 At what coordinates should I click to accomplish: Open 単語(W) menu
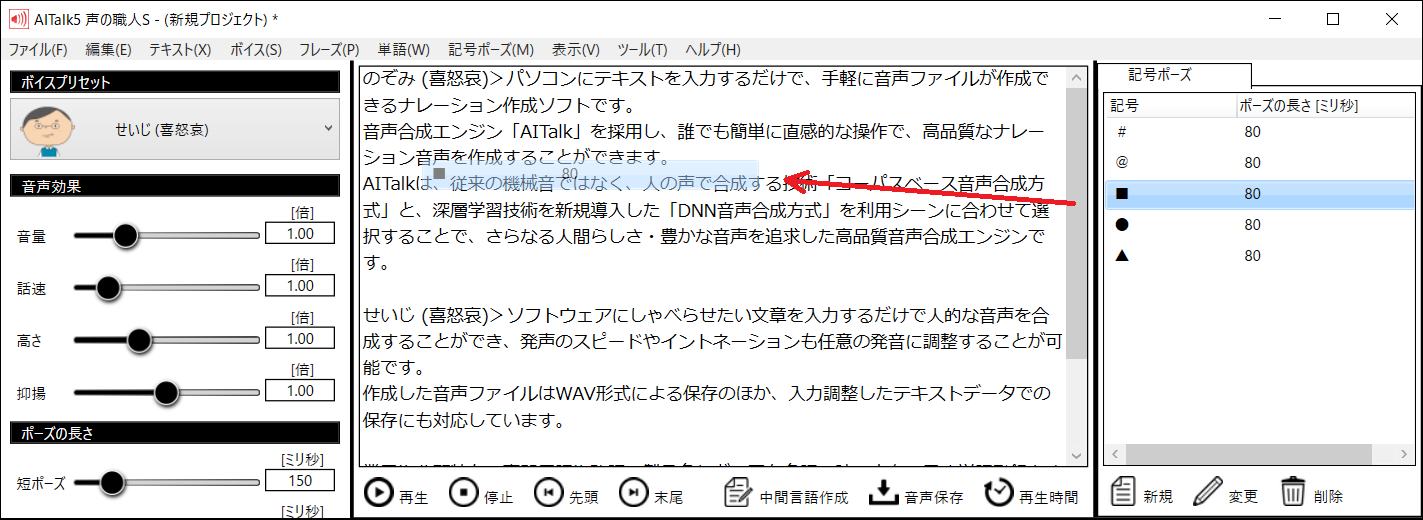pos(404,50)
